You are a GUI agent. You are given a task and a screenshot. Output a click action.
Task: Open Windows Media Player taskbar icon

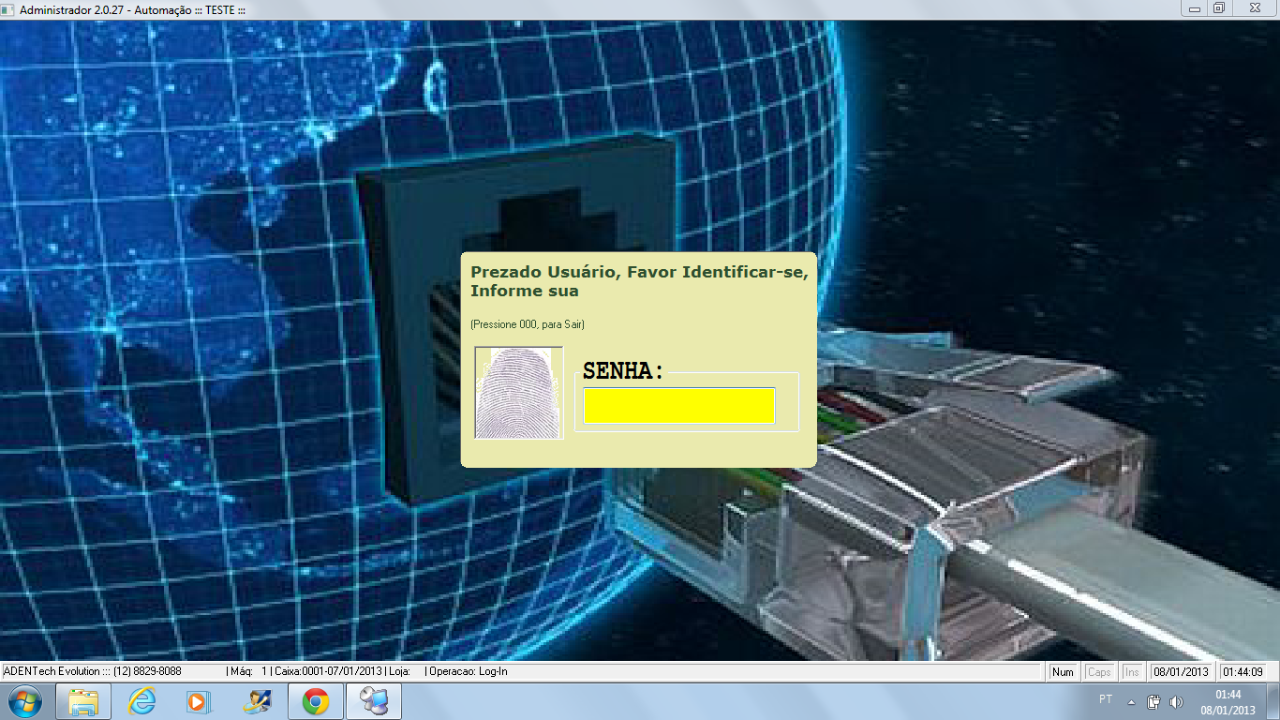(198, 702)
